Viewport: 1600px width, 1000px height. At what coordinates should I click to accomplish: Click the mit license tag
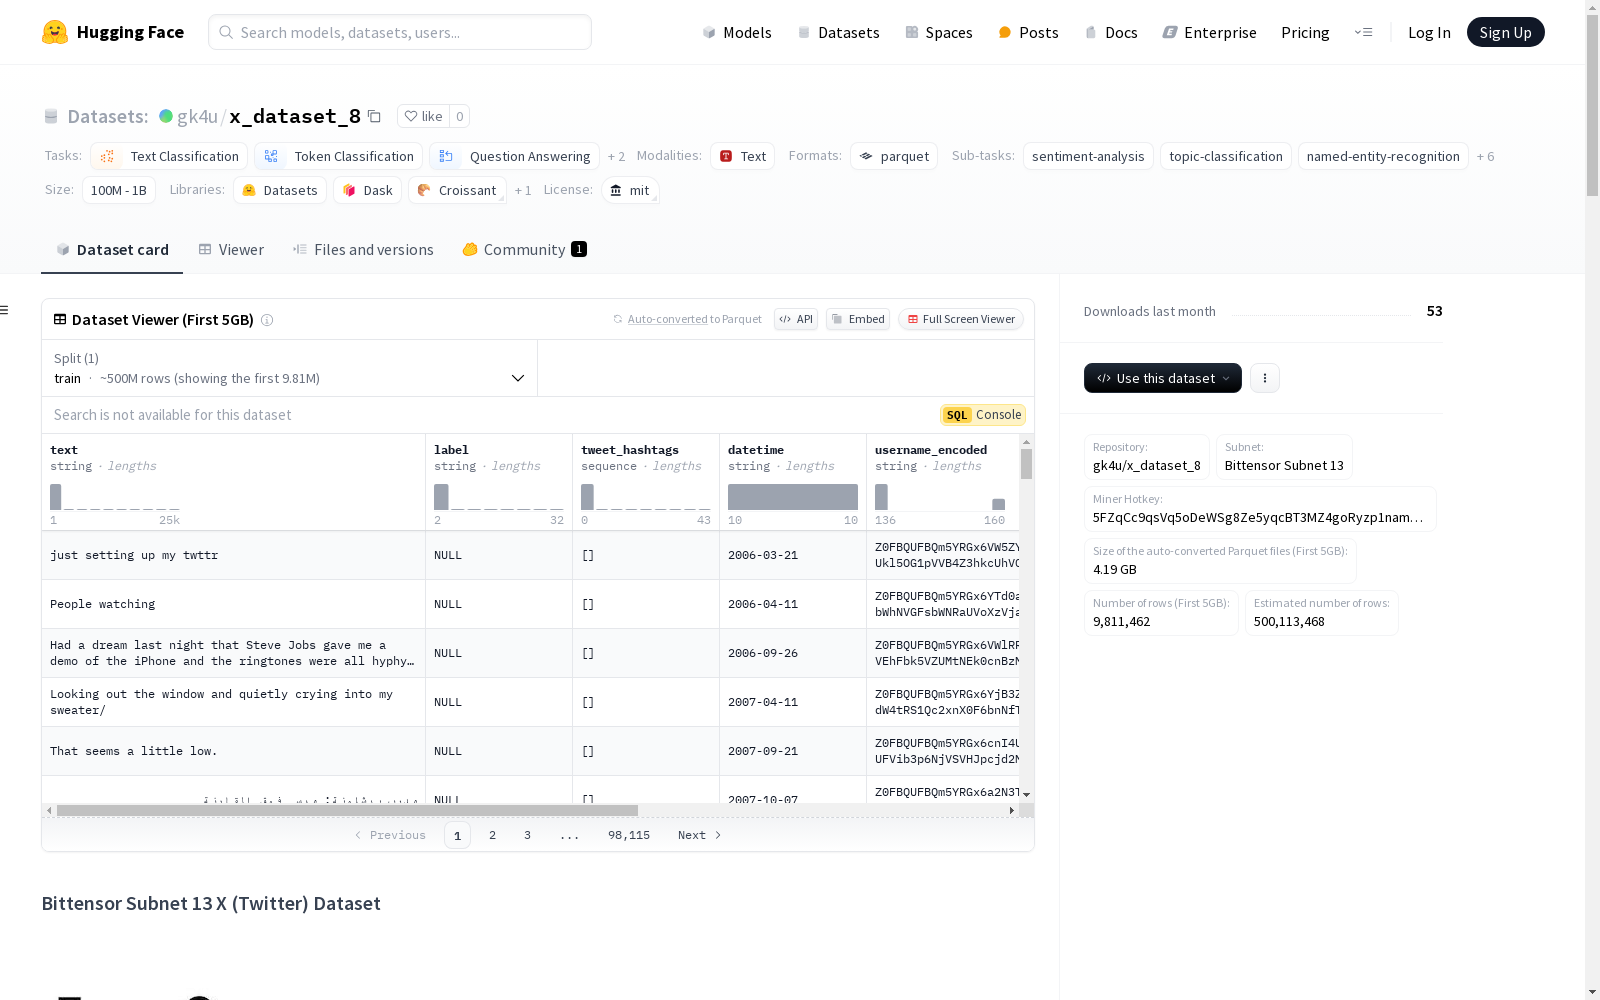click(630, 190)
